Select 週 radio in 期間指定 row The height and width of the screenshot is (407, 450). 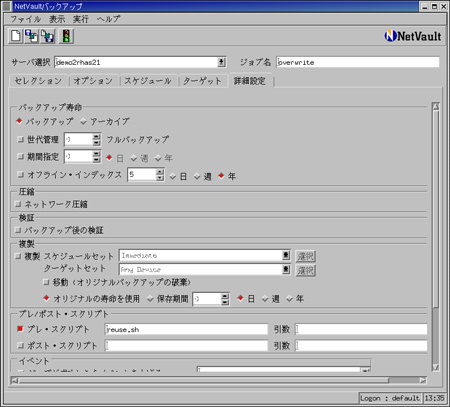[x=134, y=158]
